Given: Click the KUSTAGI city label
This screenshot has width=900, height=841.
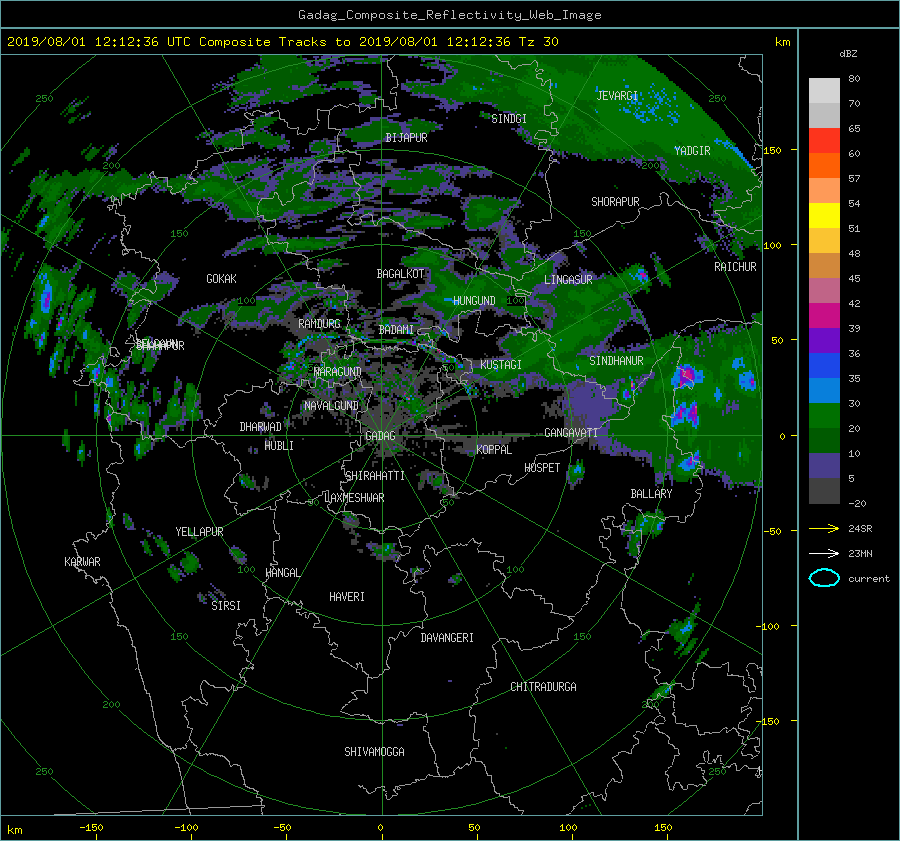Looking at the screenshot, I should pos(501,365).
